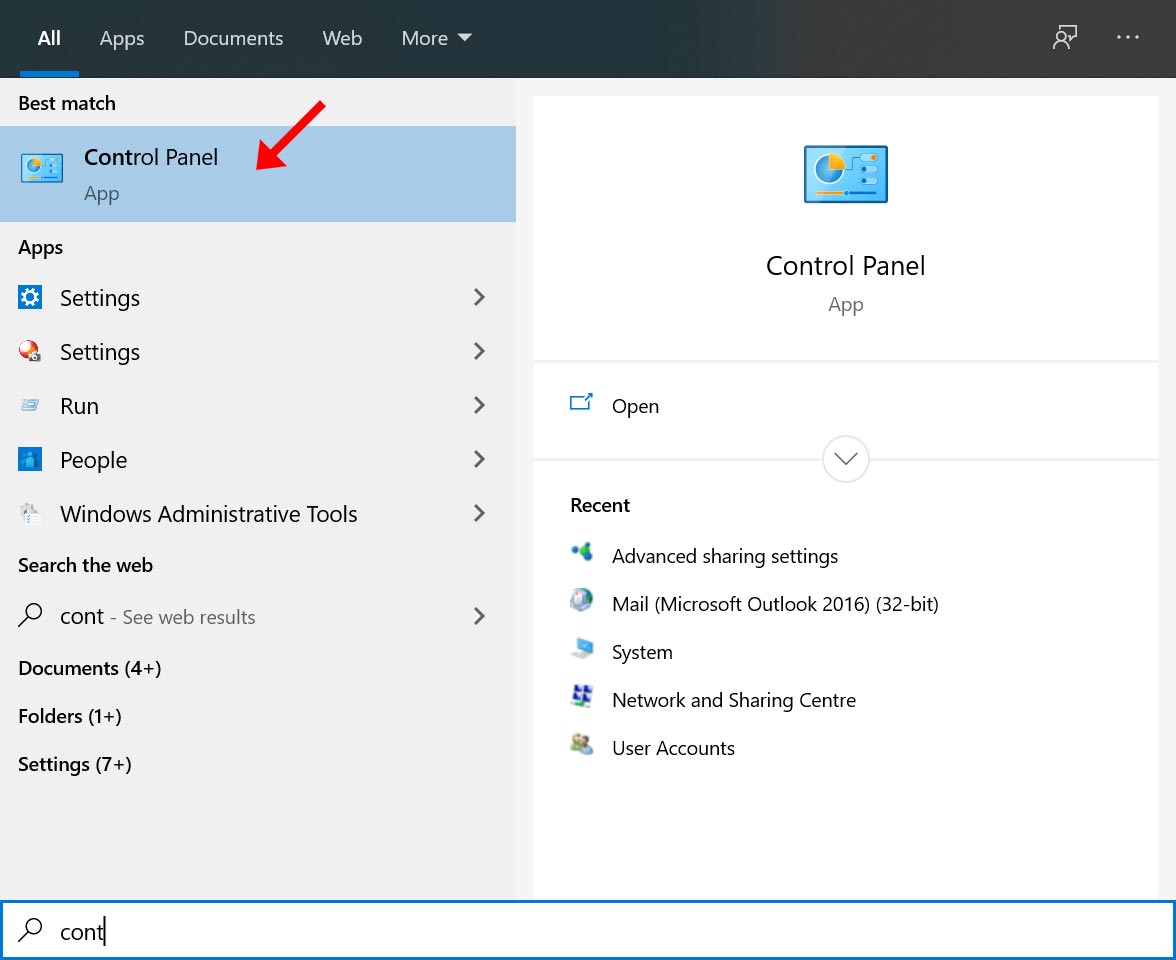Click the Windows Administrative Tools icon
The width and height of the screenshot is (1176, 960).
[30, 514]
